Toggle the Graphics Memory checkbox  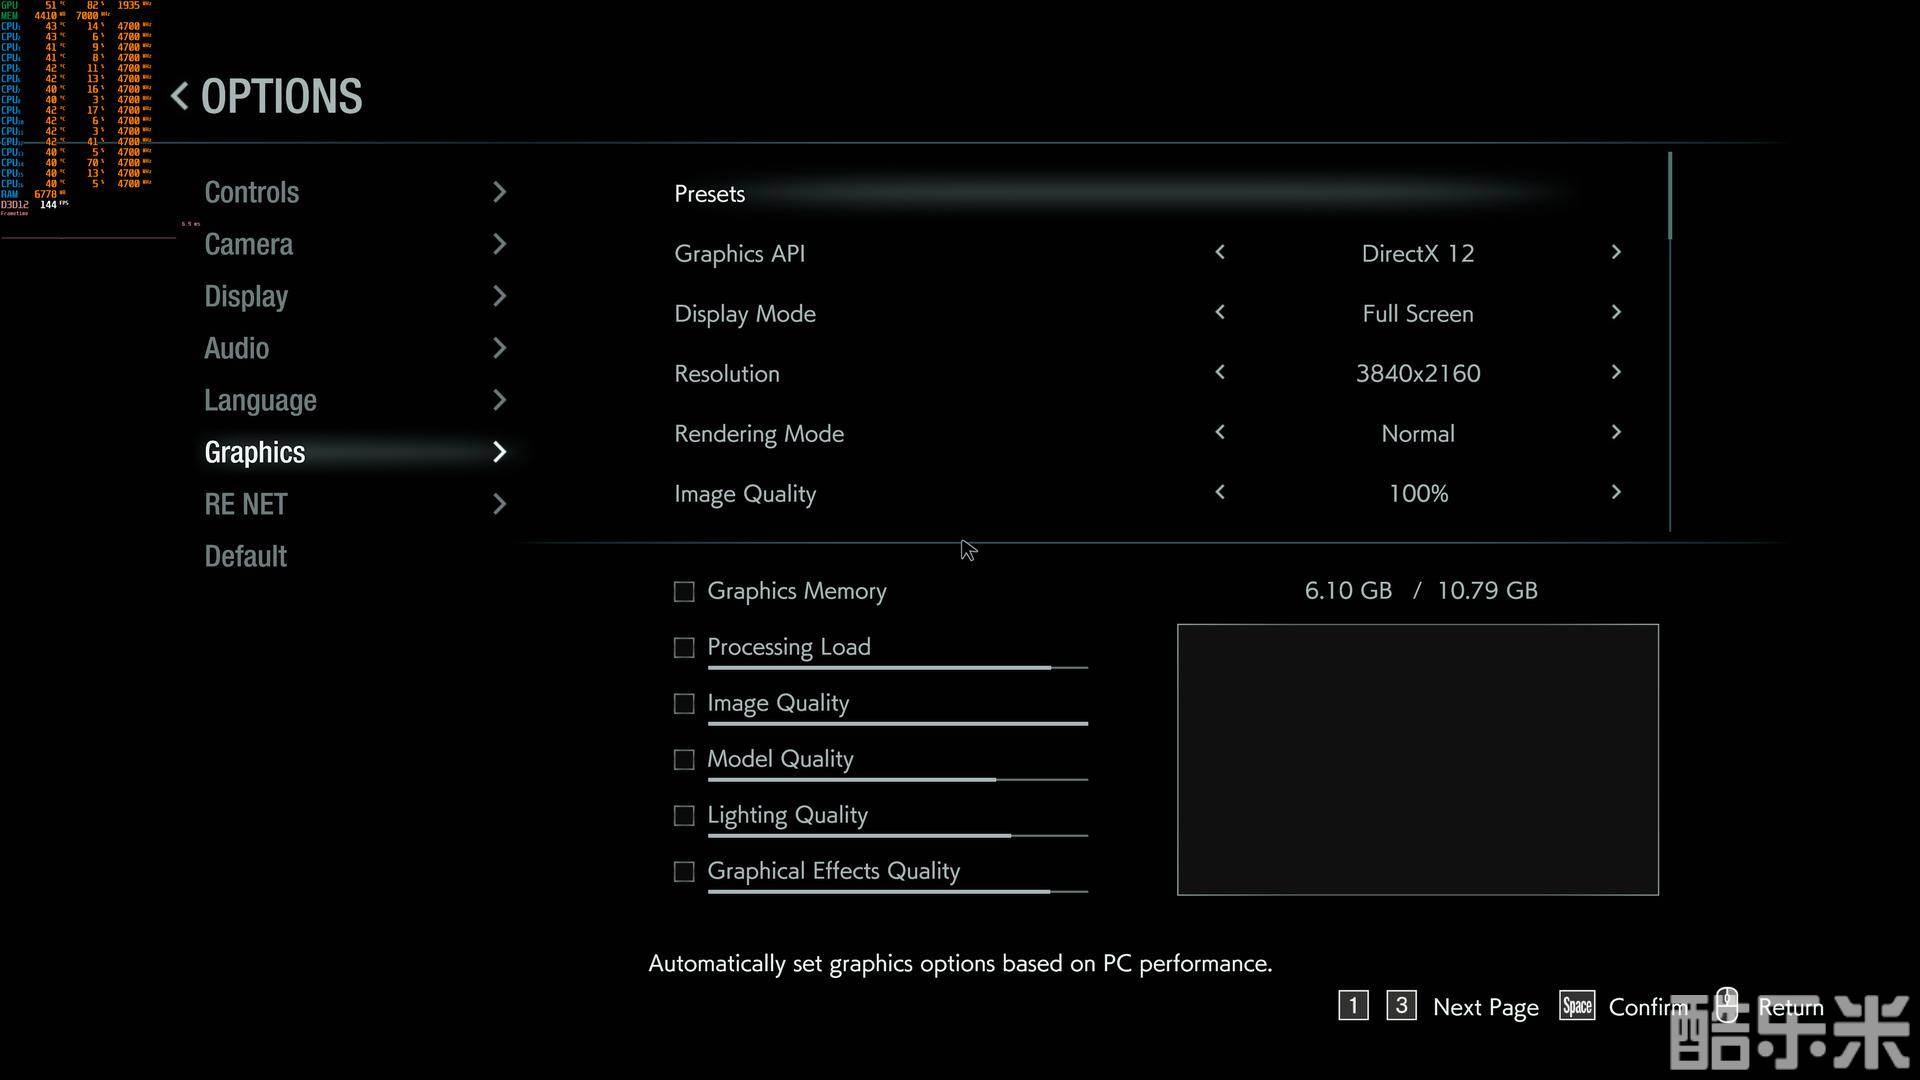click(x=684, y=592)
